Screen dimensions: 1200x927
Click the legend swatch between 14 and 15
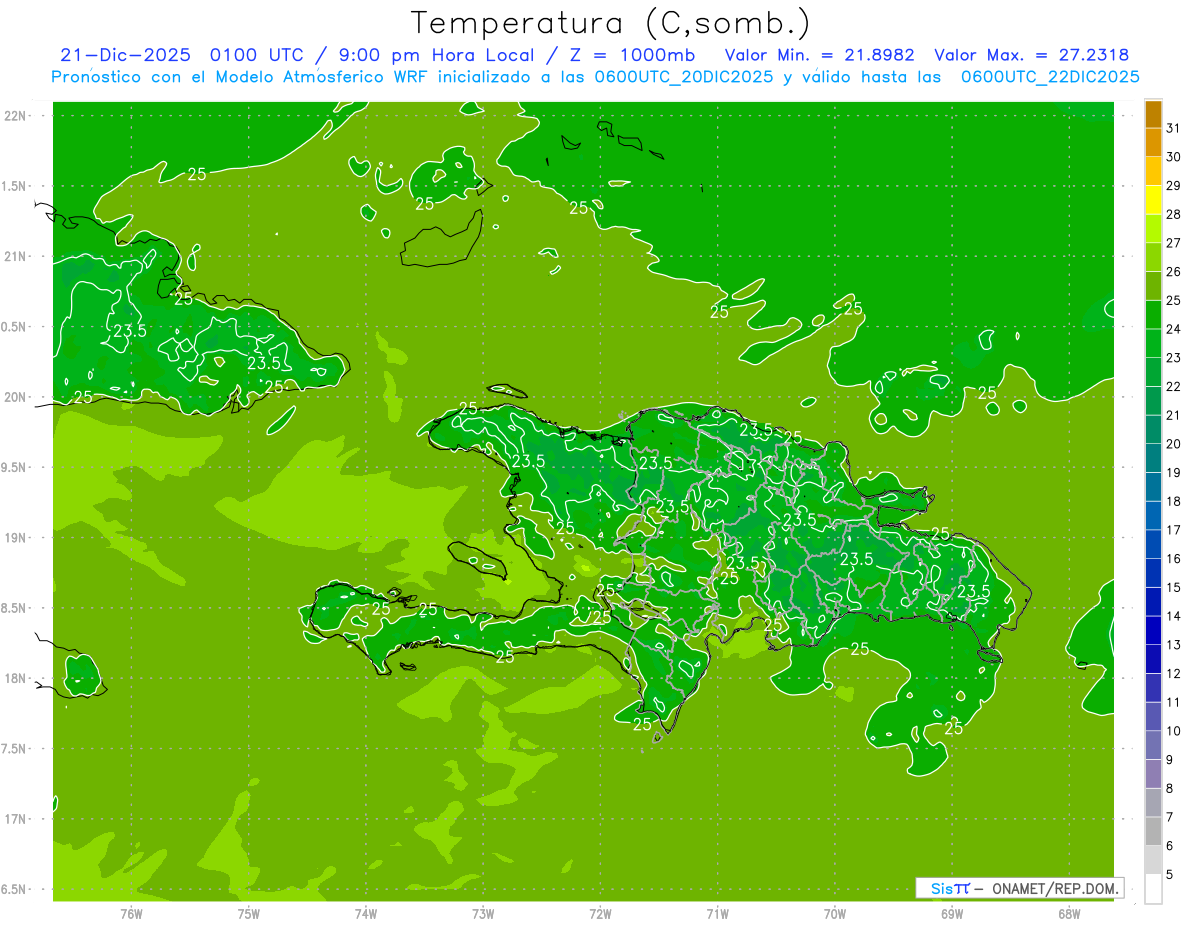pos(1153,602)
